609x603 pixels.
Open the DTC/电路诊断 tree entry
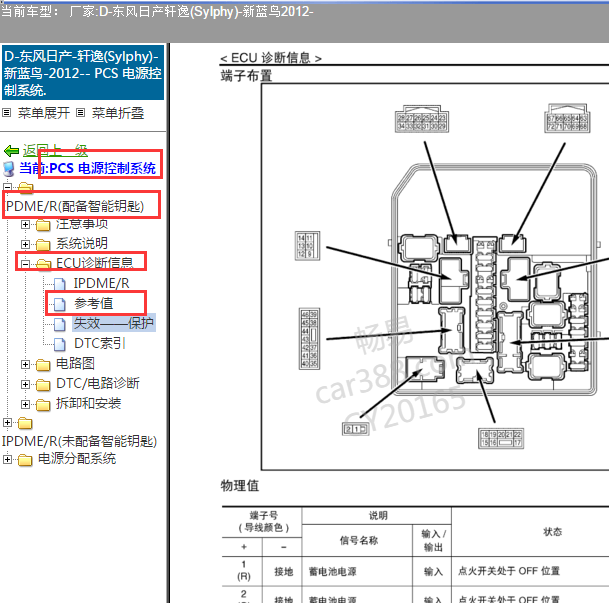tap(98, 384)
